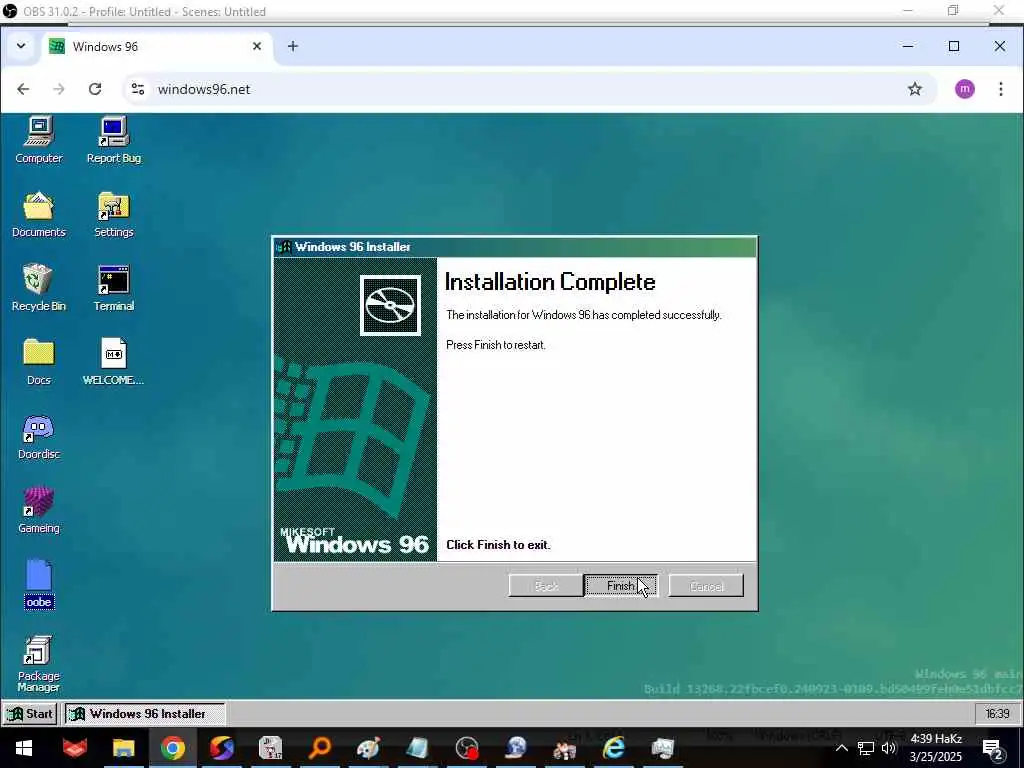The image size is (1024, 768).
Task: Bookmark this page with the star
Action: pos(914,89)
